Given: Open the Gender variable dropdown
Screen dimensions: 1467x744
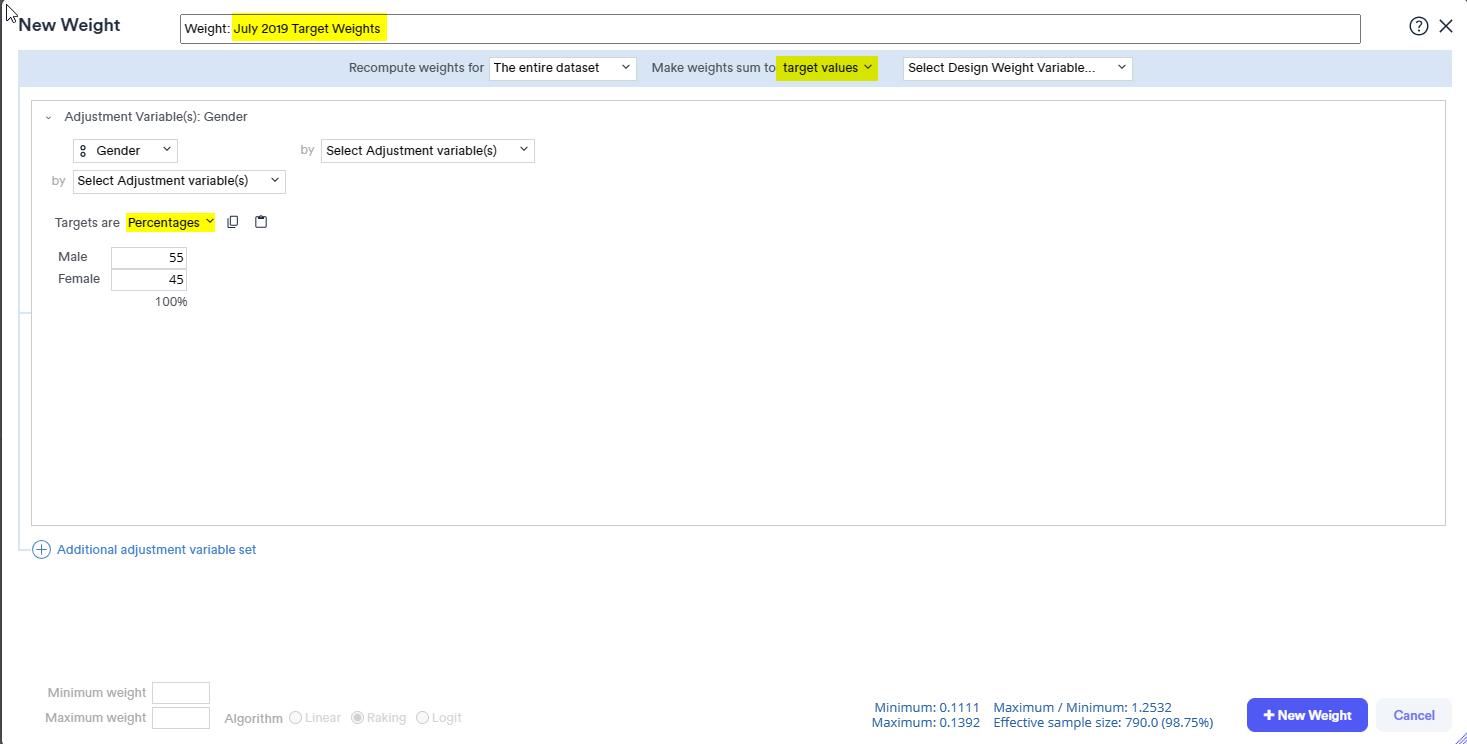Looking at the screenshot, I should [125, 151].
